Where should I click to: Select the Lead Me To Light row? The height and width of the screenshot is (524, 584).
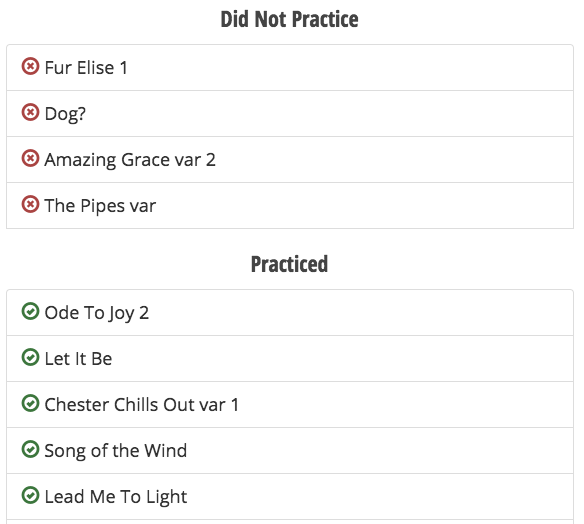click(x=290, y=496)
